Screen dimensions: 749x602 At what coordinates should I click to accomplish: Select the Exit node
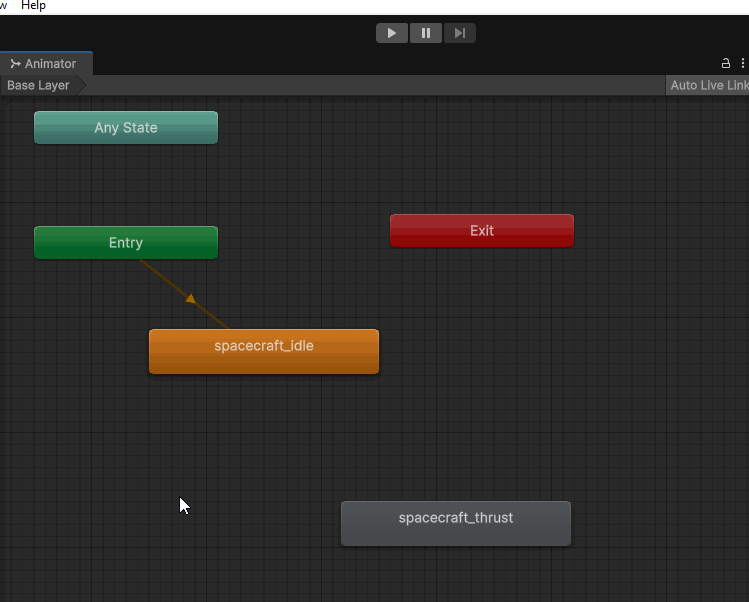click(482, 231)
